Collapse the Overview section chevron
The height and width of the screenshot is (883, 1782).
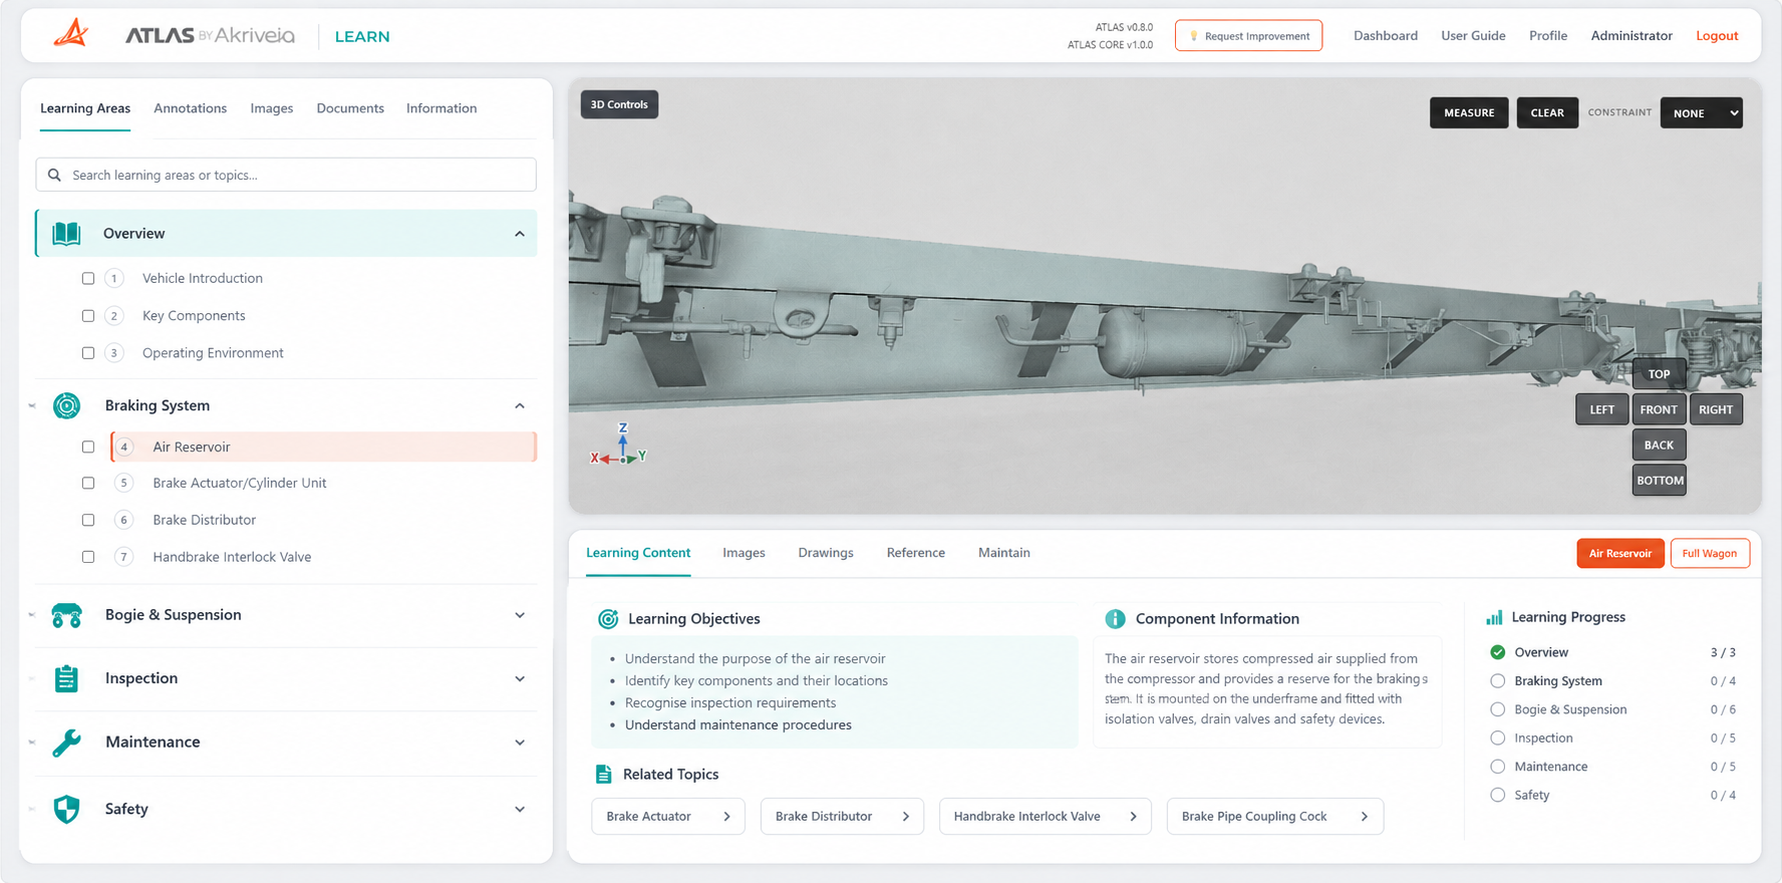(x=520, y=234)
